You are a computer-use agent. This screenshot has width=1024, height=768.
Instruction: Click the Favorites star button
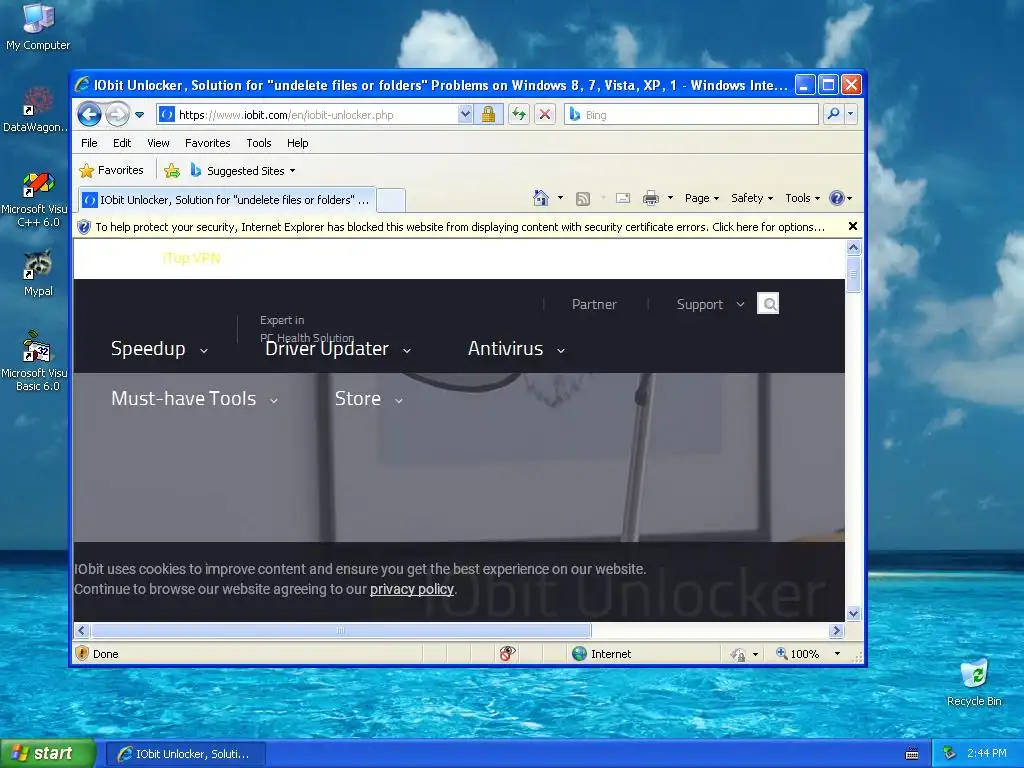coord(111,170)
